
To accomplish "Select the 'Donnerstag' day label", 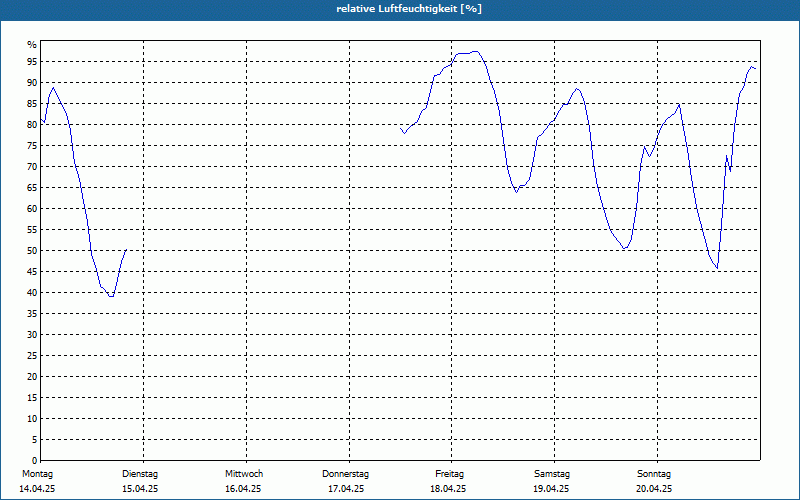I will tap(345, 474).
